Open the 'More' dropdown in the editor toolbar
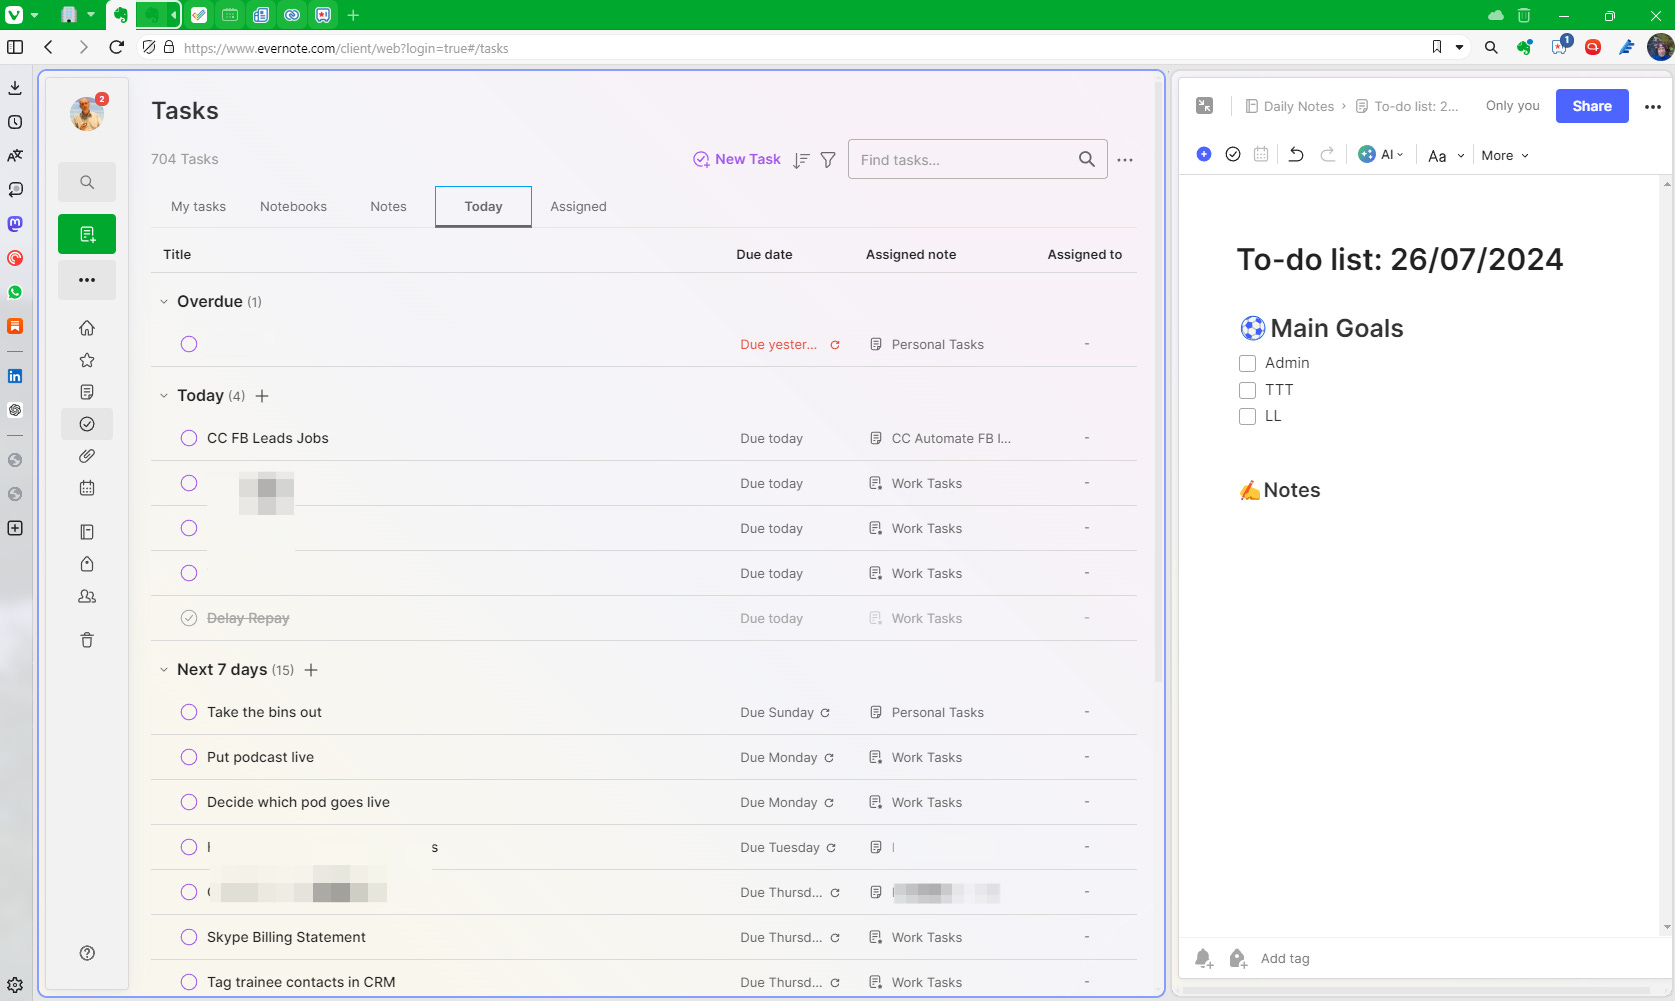The height and width of the screenshot is (1001, 1675). pyautogui.click(x=1504, y=155)
